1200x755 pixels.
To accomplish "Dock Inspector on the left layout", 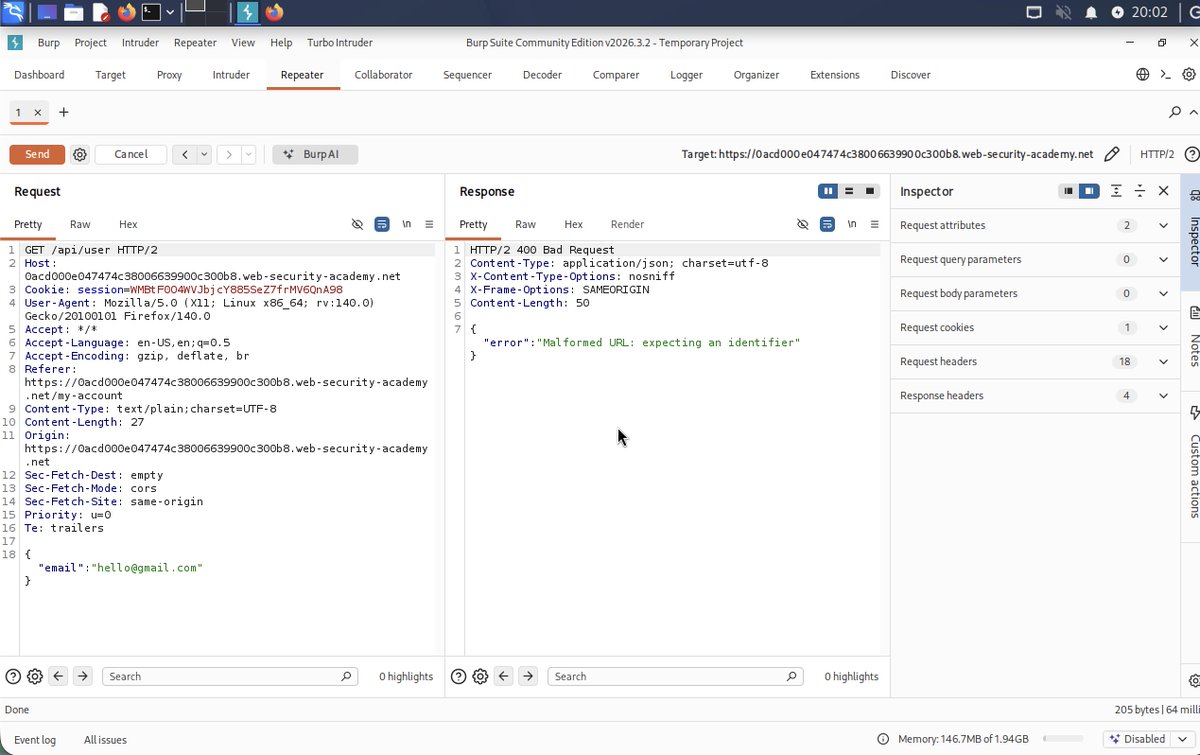I will coord(1068,191).
